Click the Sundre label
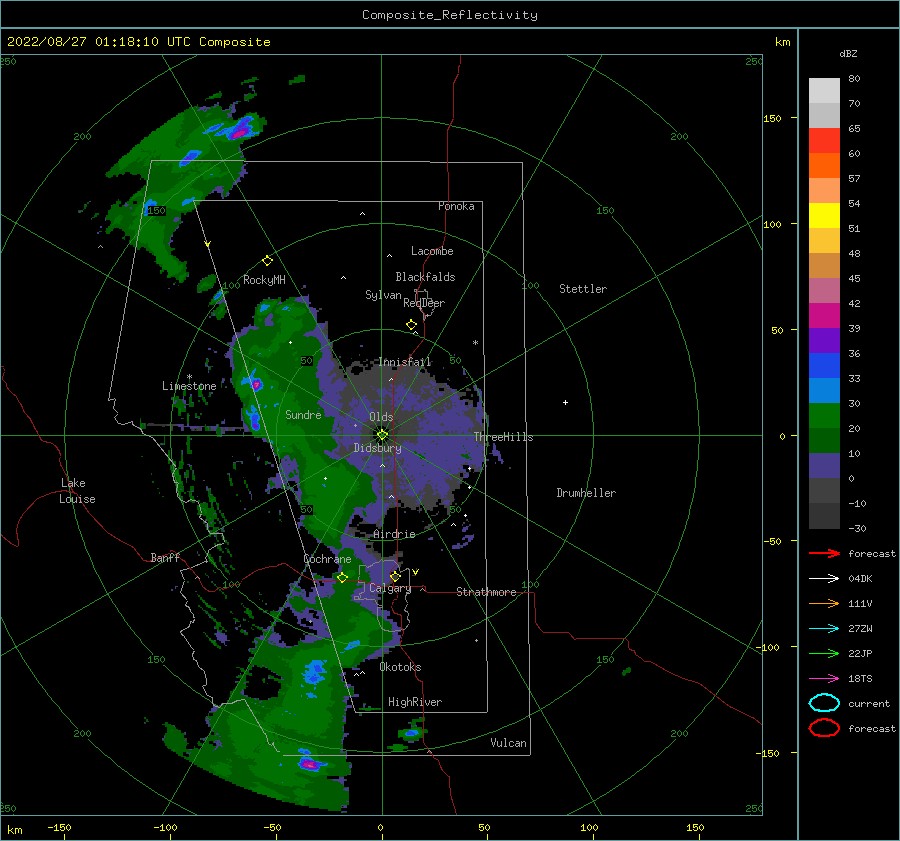Screen dimensions: 900x841 coord(303,415)
